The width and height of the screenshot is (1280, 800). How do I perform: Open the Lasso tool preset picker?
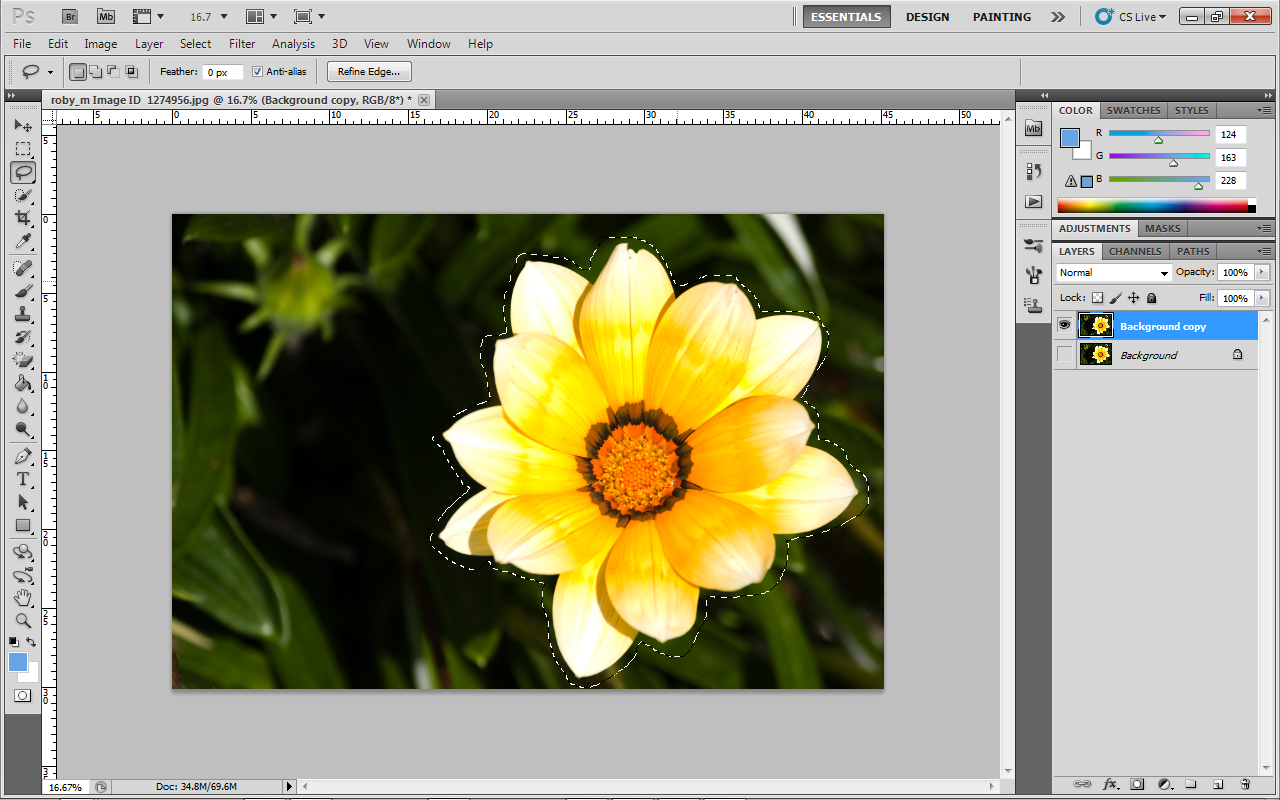pos(50,72)
